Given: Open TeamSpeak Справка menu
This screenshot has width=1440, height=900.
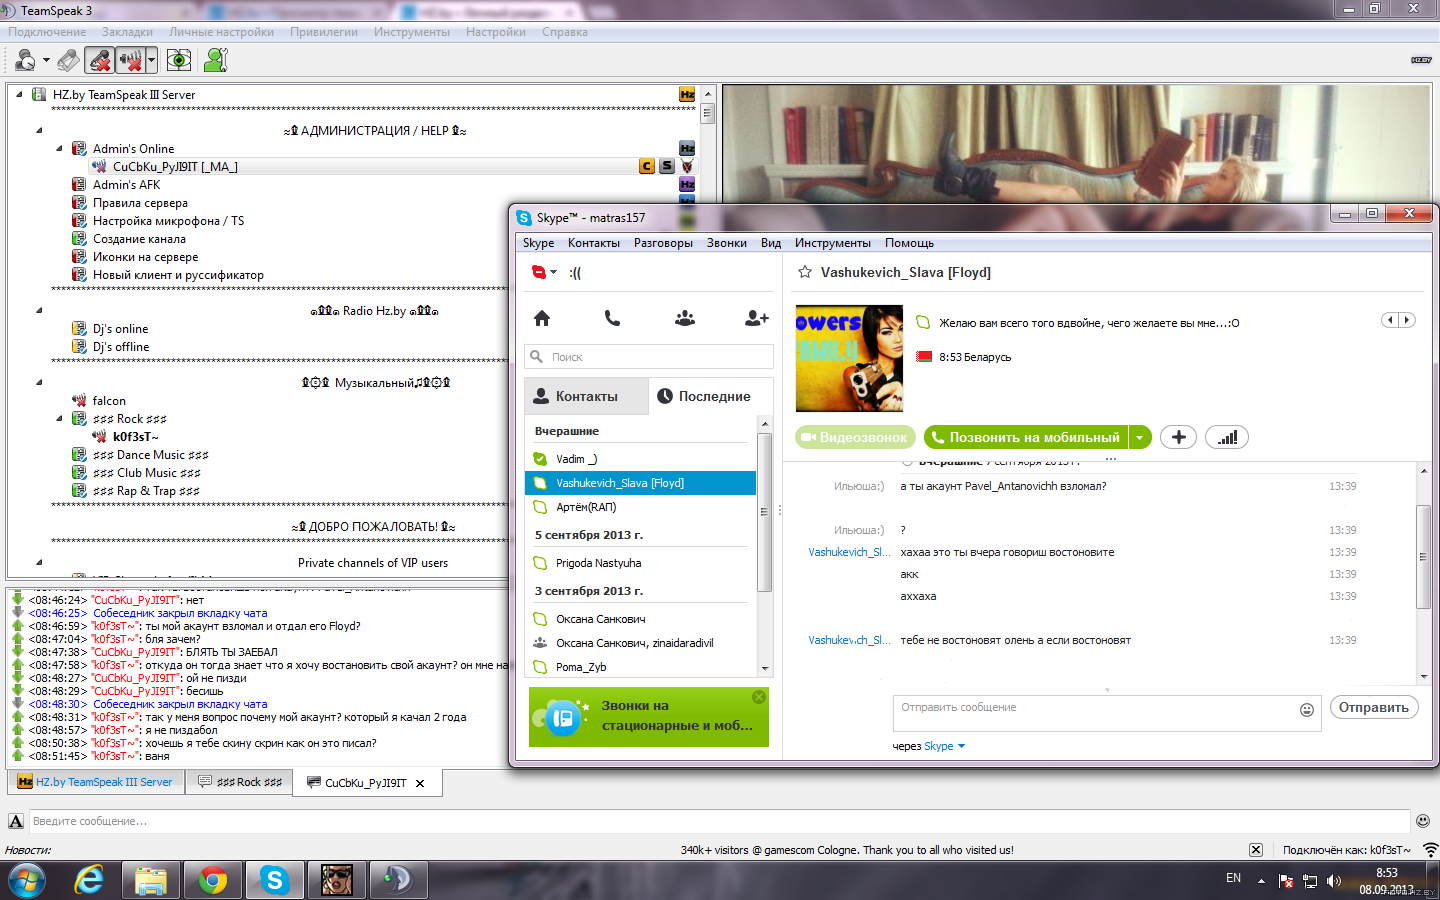Looking at the screenshot, I should point(565,32).
